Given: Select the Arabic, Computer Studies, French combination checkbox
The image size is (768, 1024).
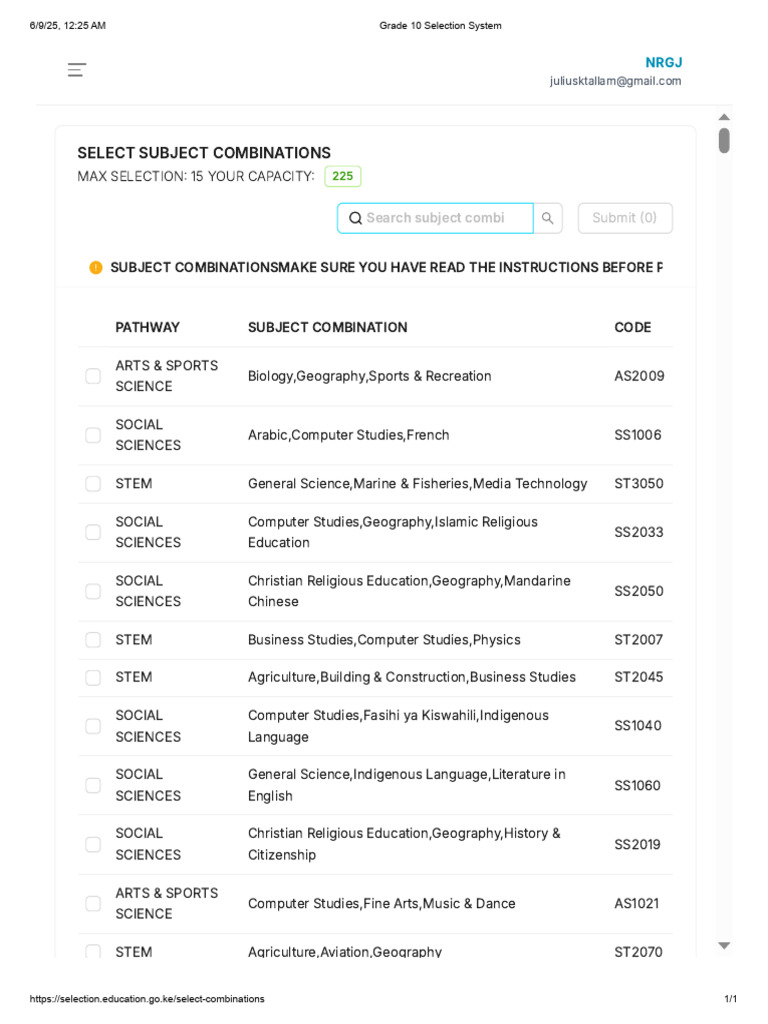Looking at the screenshot, I should (x=93, y=435).
